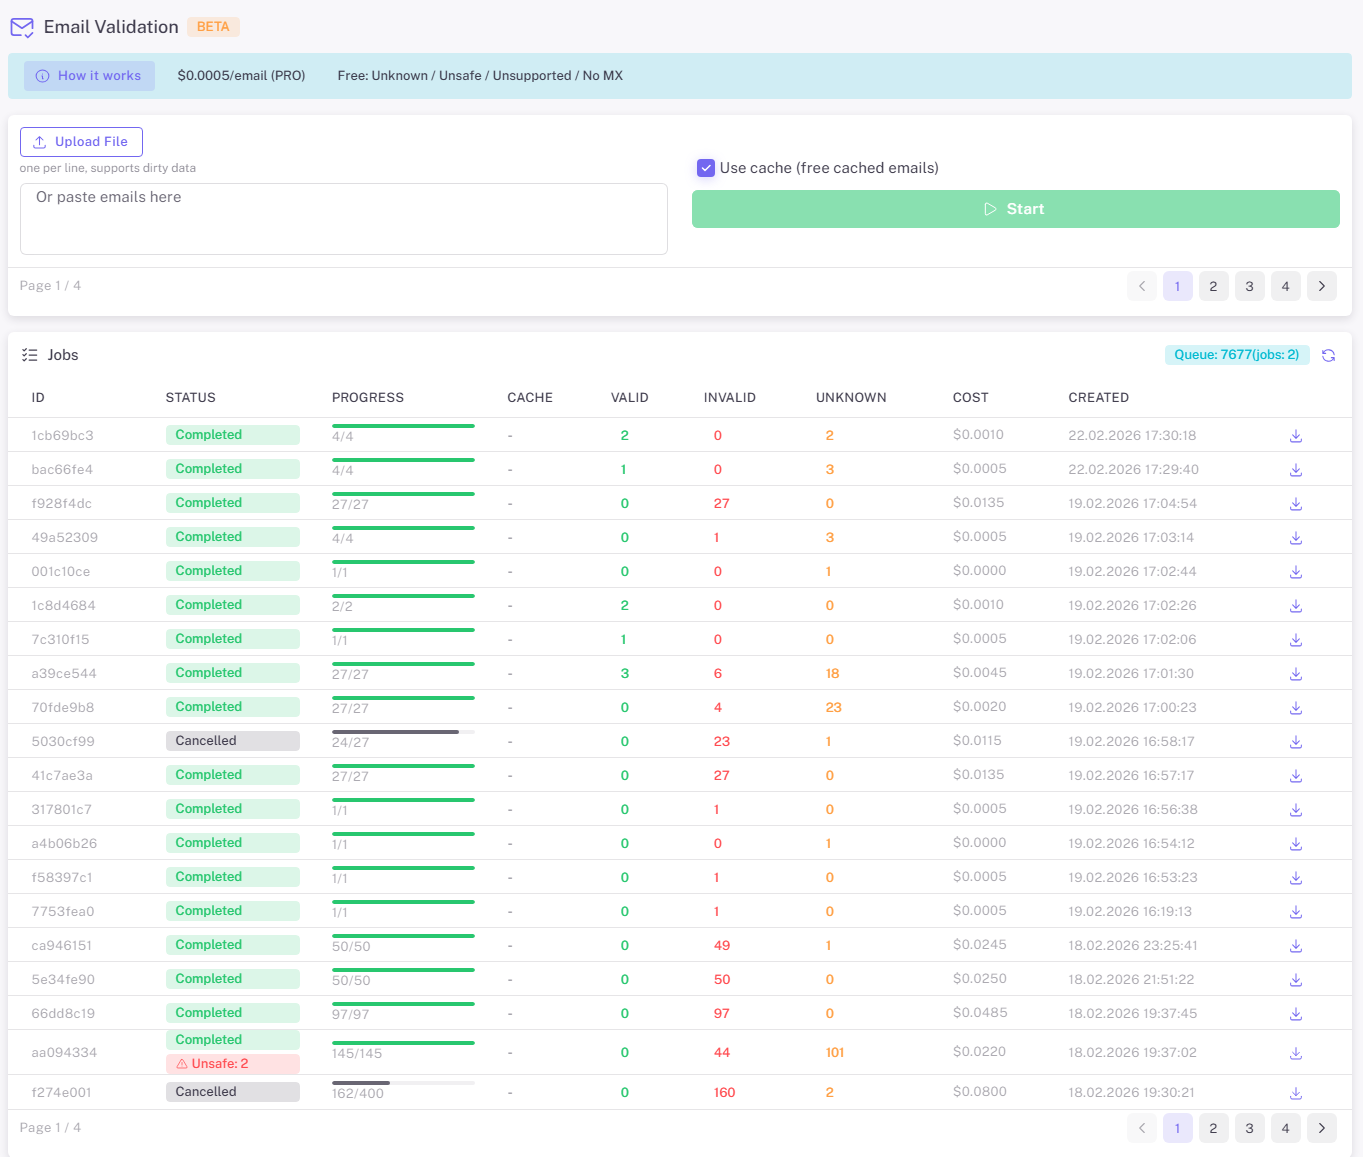Image resolution: width=1363 pixels, height=1157 pixels.
Task: Open page 3 in bottom pagination
Action: pos(1249,1128)
